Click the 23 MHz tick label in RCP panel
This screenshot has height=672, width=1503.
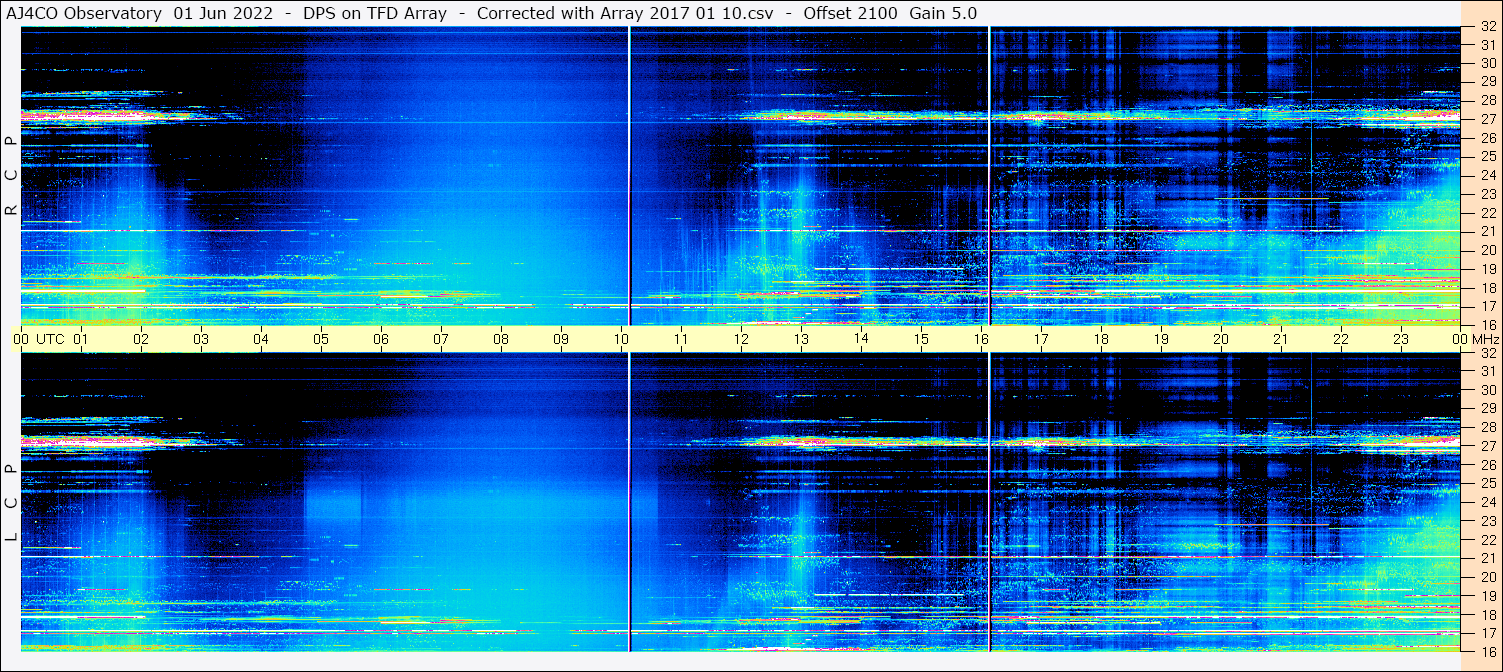click(x=1488, y=194)
